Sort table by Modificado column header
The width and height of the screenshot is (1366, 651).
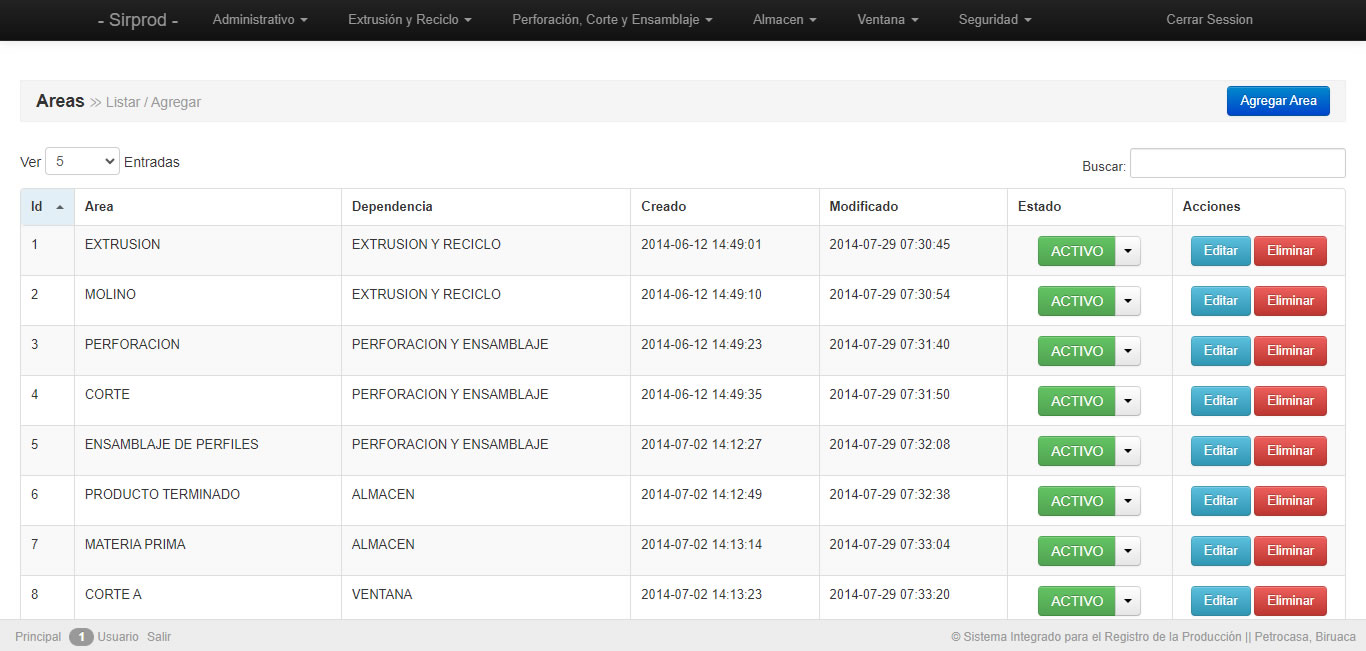[913, 207]
